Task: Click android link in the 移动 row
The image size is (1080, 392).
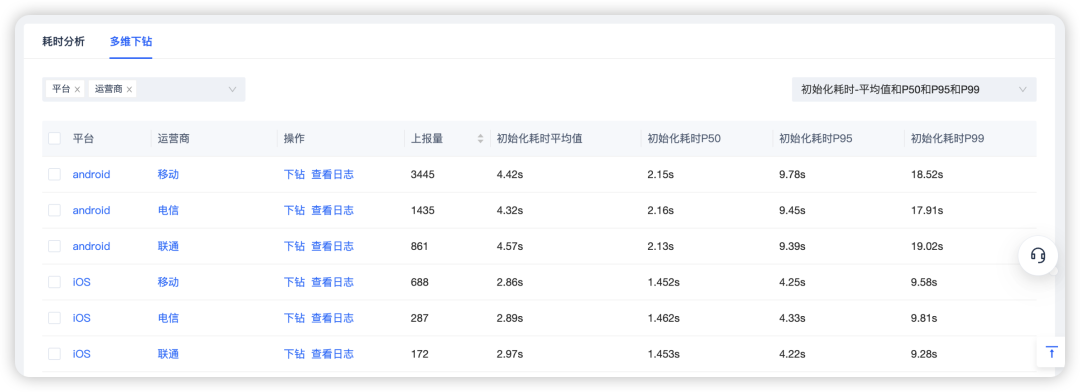Action: (92, 174)
